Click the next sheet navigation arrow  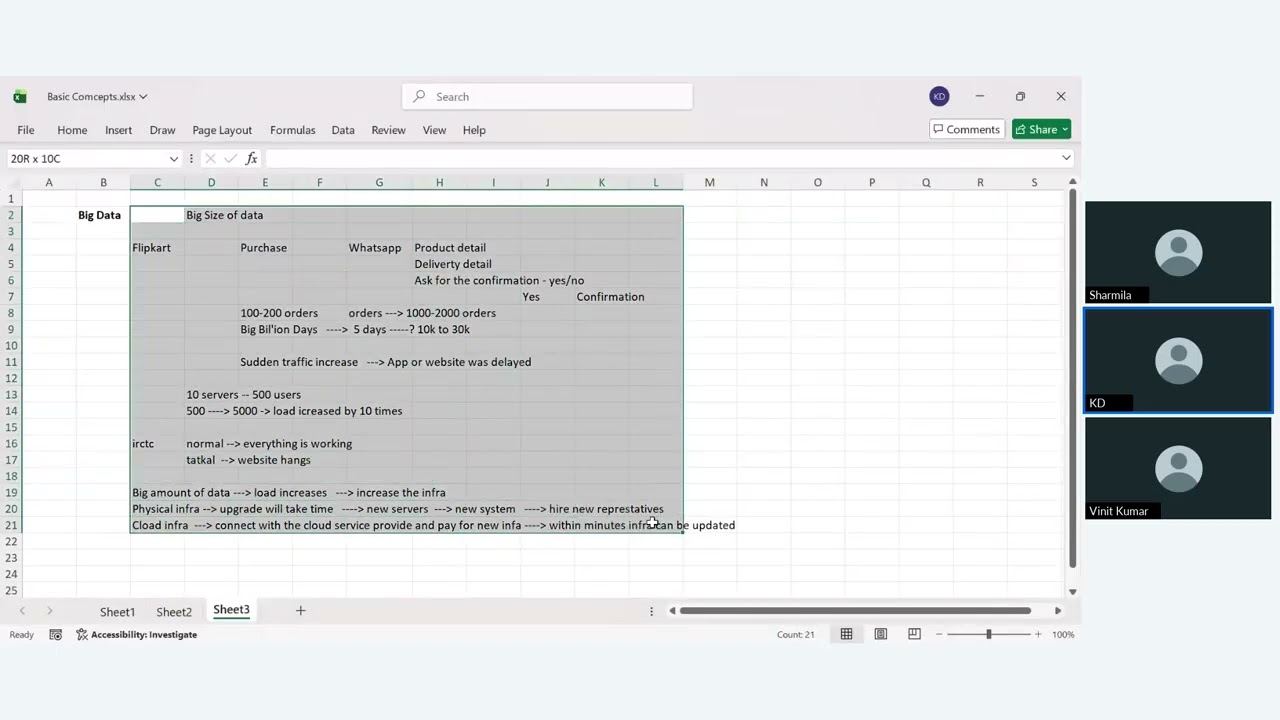(x=49, y=611)
